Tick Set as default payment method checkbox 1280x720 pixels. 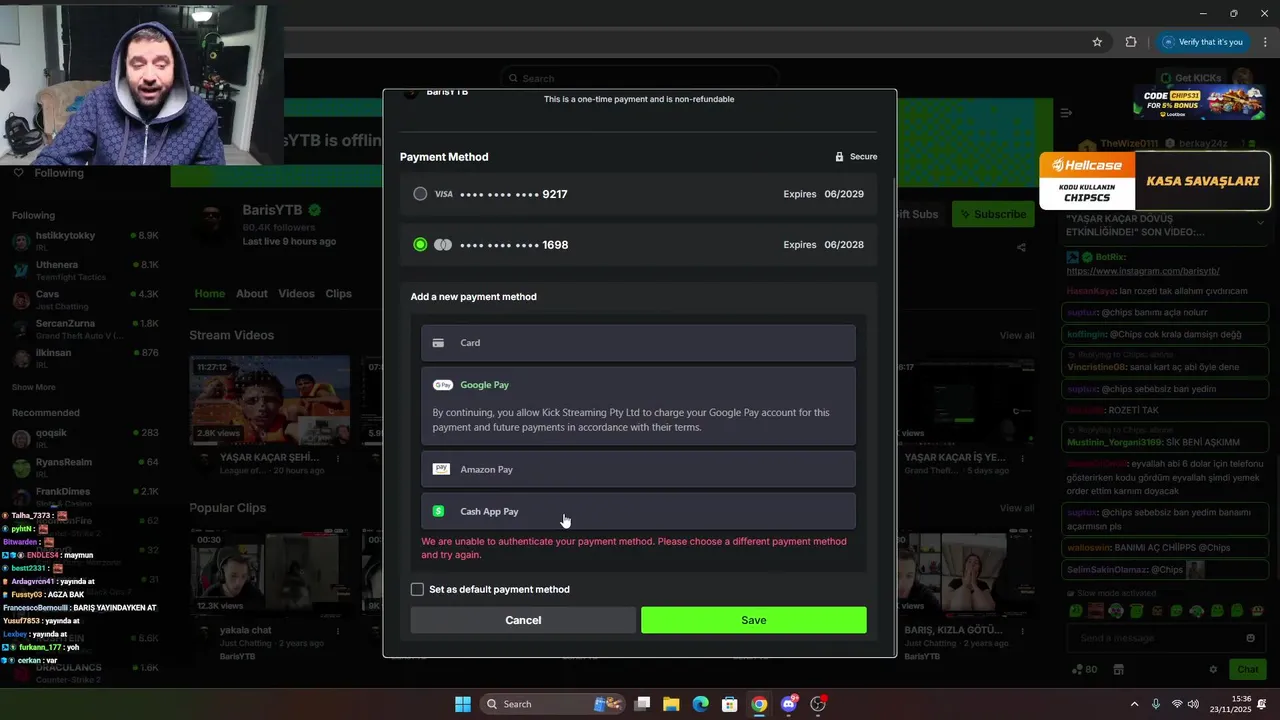pyautogui.click(x=417, y=589)
